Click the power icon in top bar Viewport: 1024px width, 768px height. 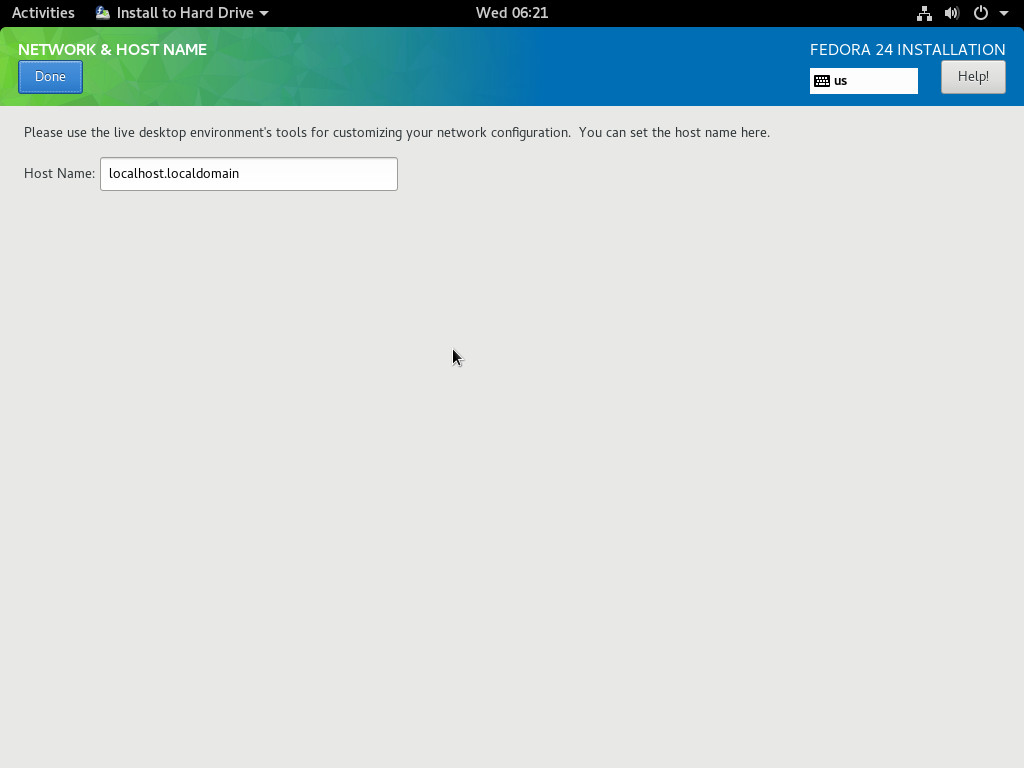point(980,13)
